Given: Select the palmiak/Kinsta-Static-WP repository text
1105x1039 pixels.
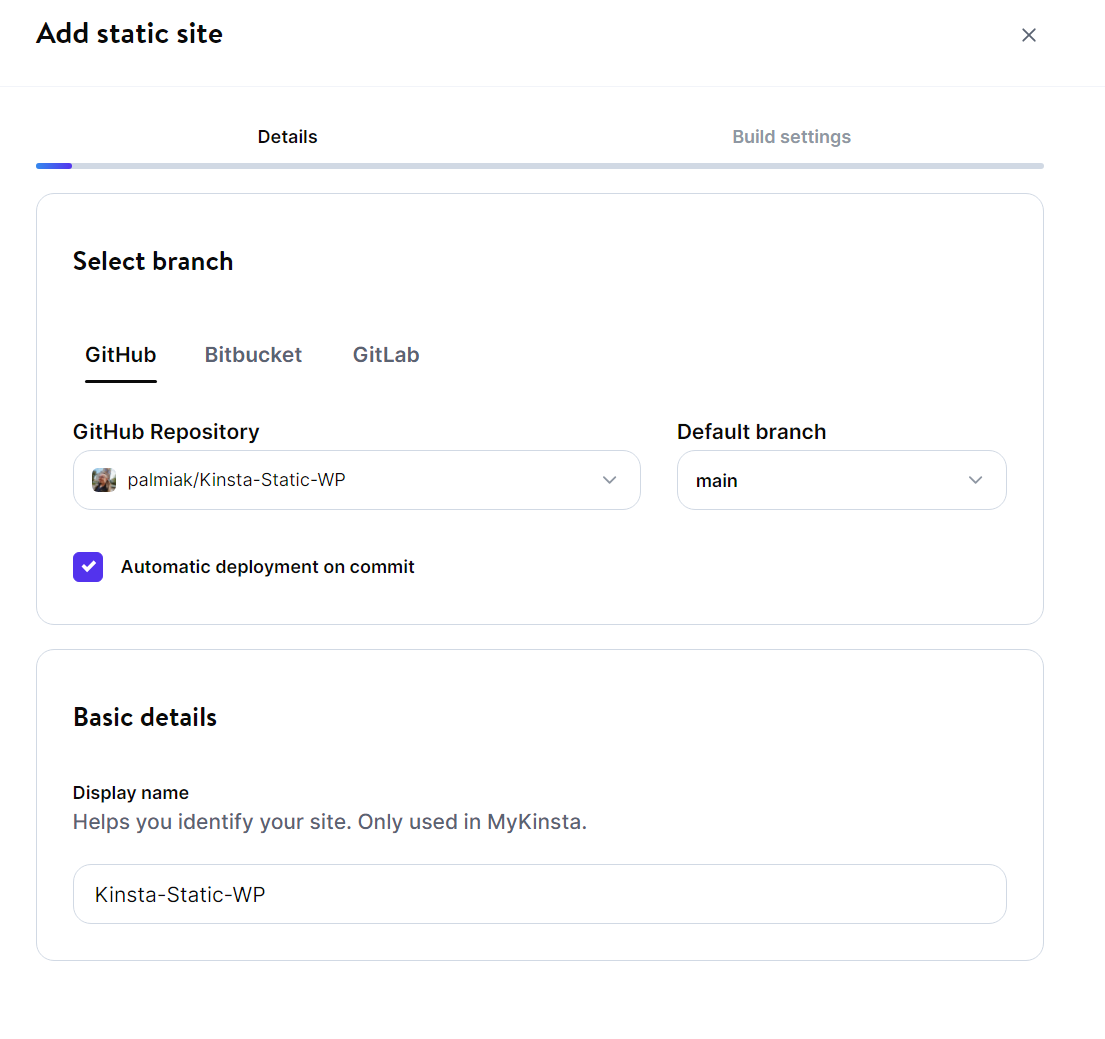Looking at the screenshot, I should pyautogui.click(x=236, y=480).
